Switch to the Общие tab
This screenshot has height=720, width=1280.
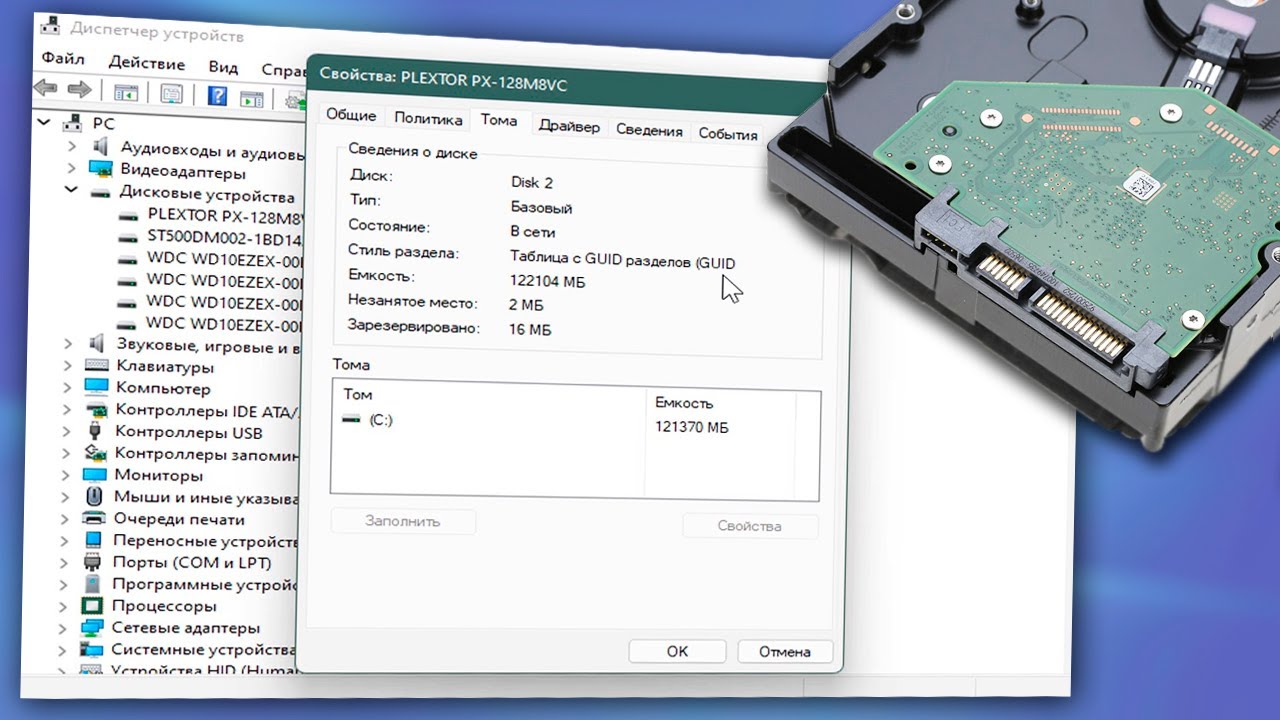[351, 115]
